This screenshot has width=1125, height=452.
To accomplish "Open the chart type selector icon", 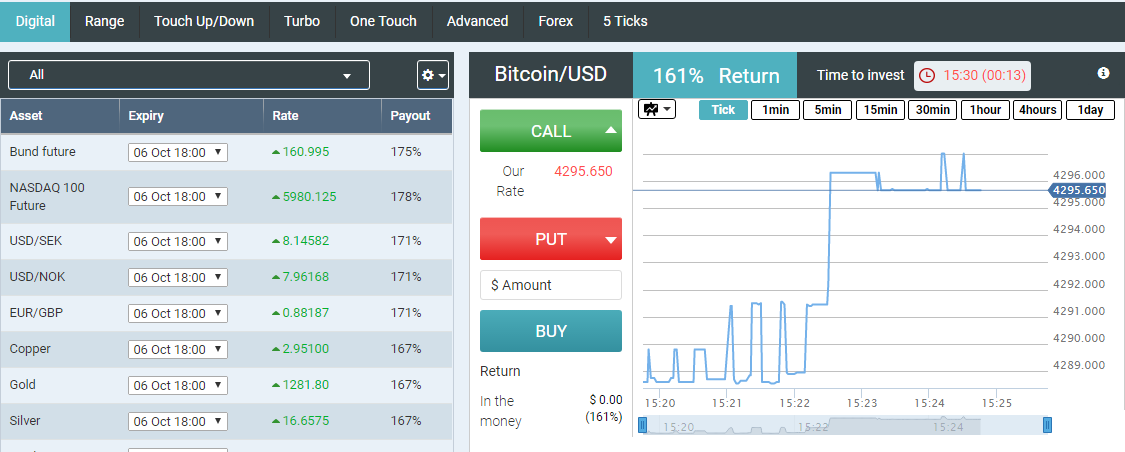I will point(656,110).
